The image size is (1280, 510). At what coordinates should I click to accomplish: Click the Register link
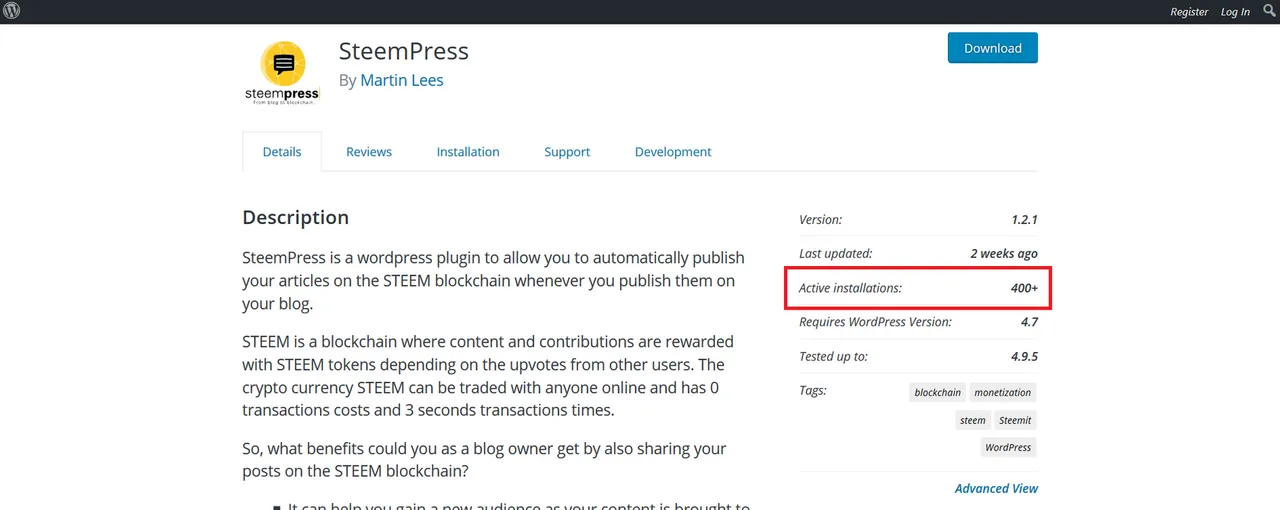pyautogui.click(x=1189, y=12)
